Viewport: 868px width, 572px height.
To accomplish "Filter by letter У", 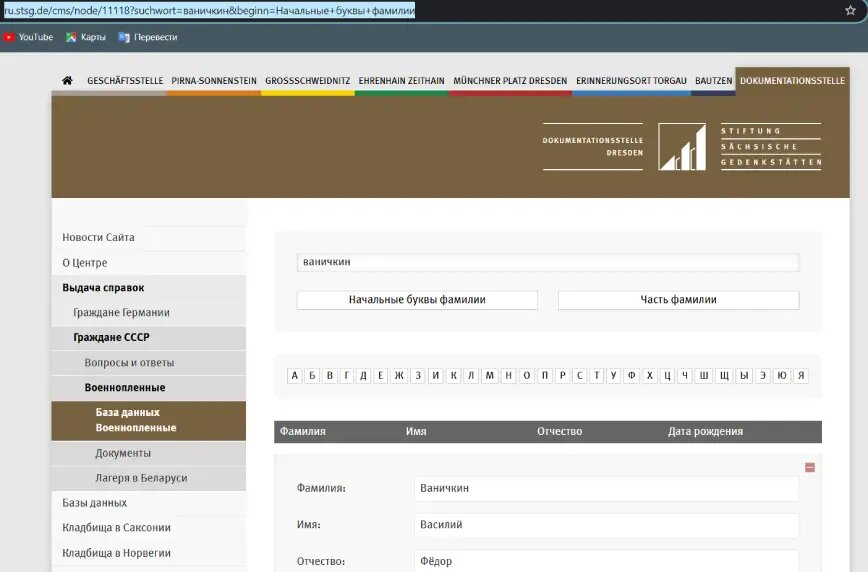I will click(x=613, y=376).
